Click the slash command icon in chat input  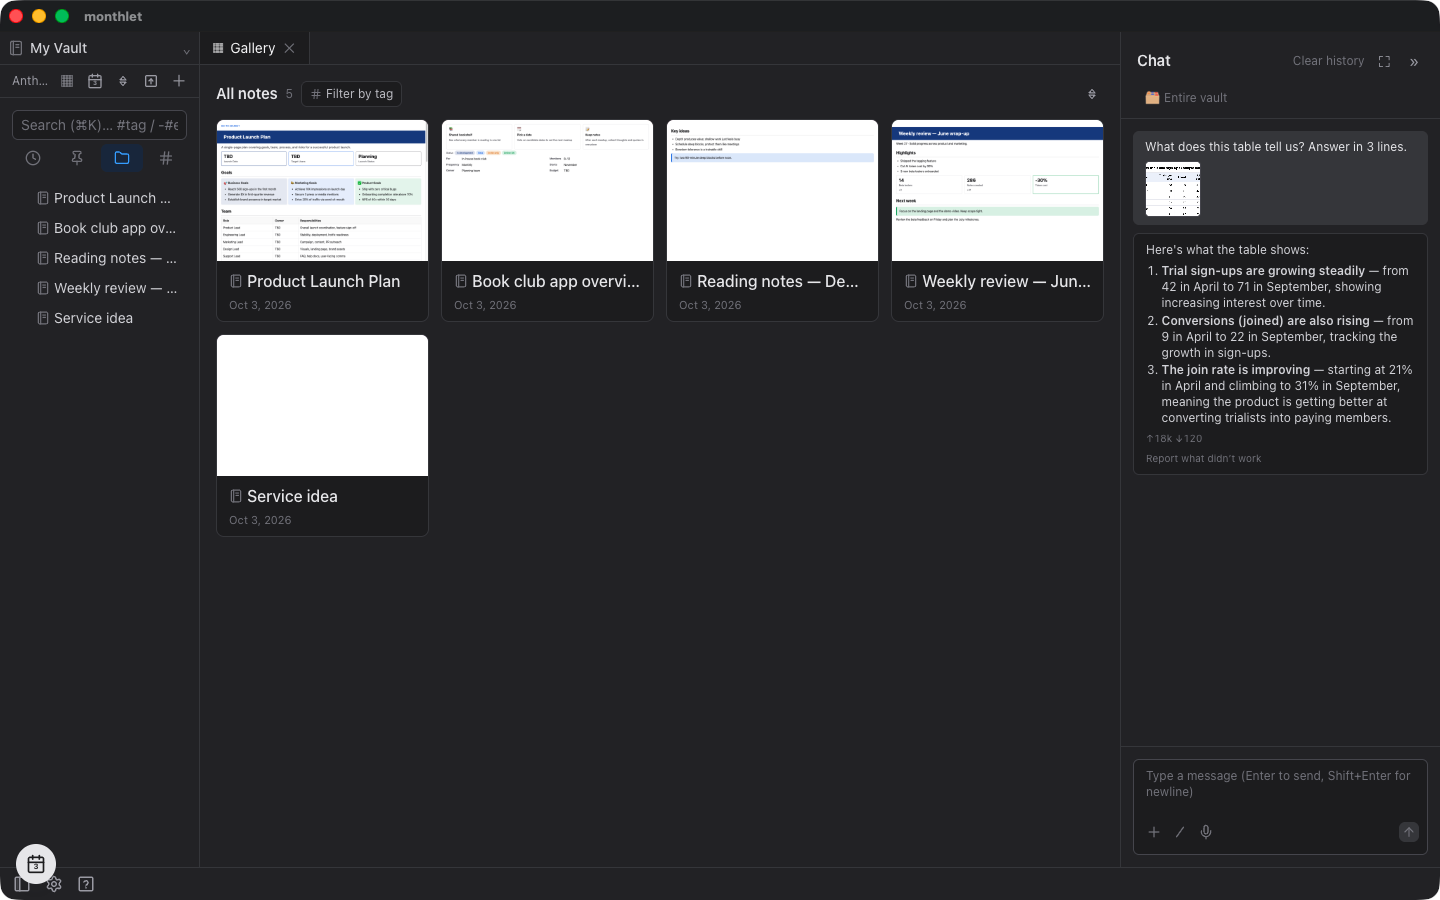(1180, 832)
